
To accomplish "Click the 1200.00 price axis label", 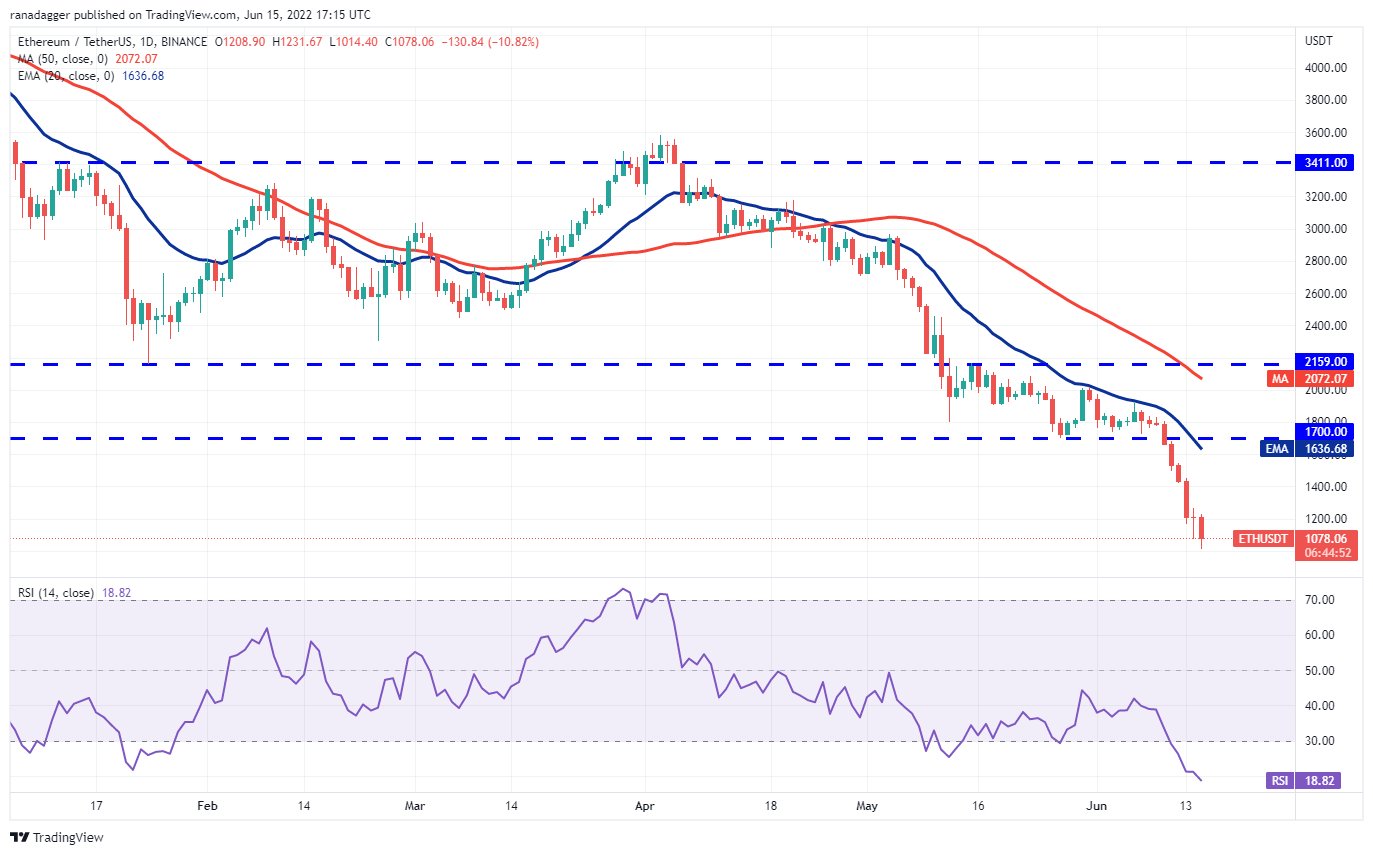I will [1325, 518].
